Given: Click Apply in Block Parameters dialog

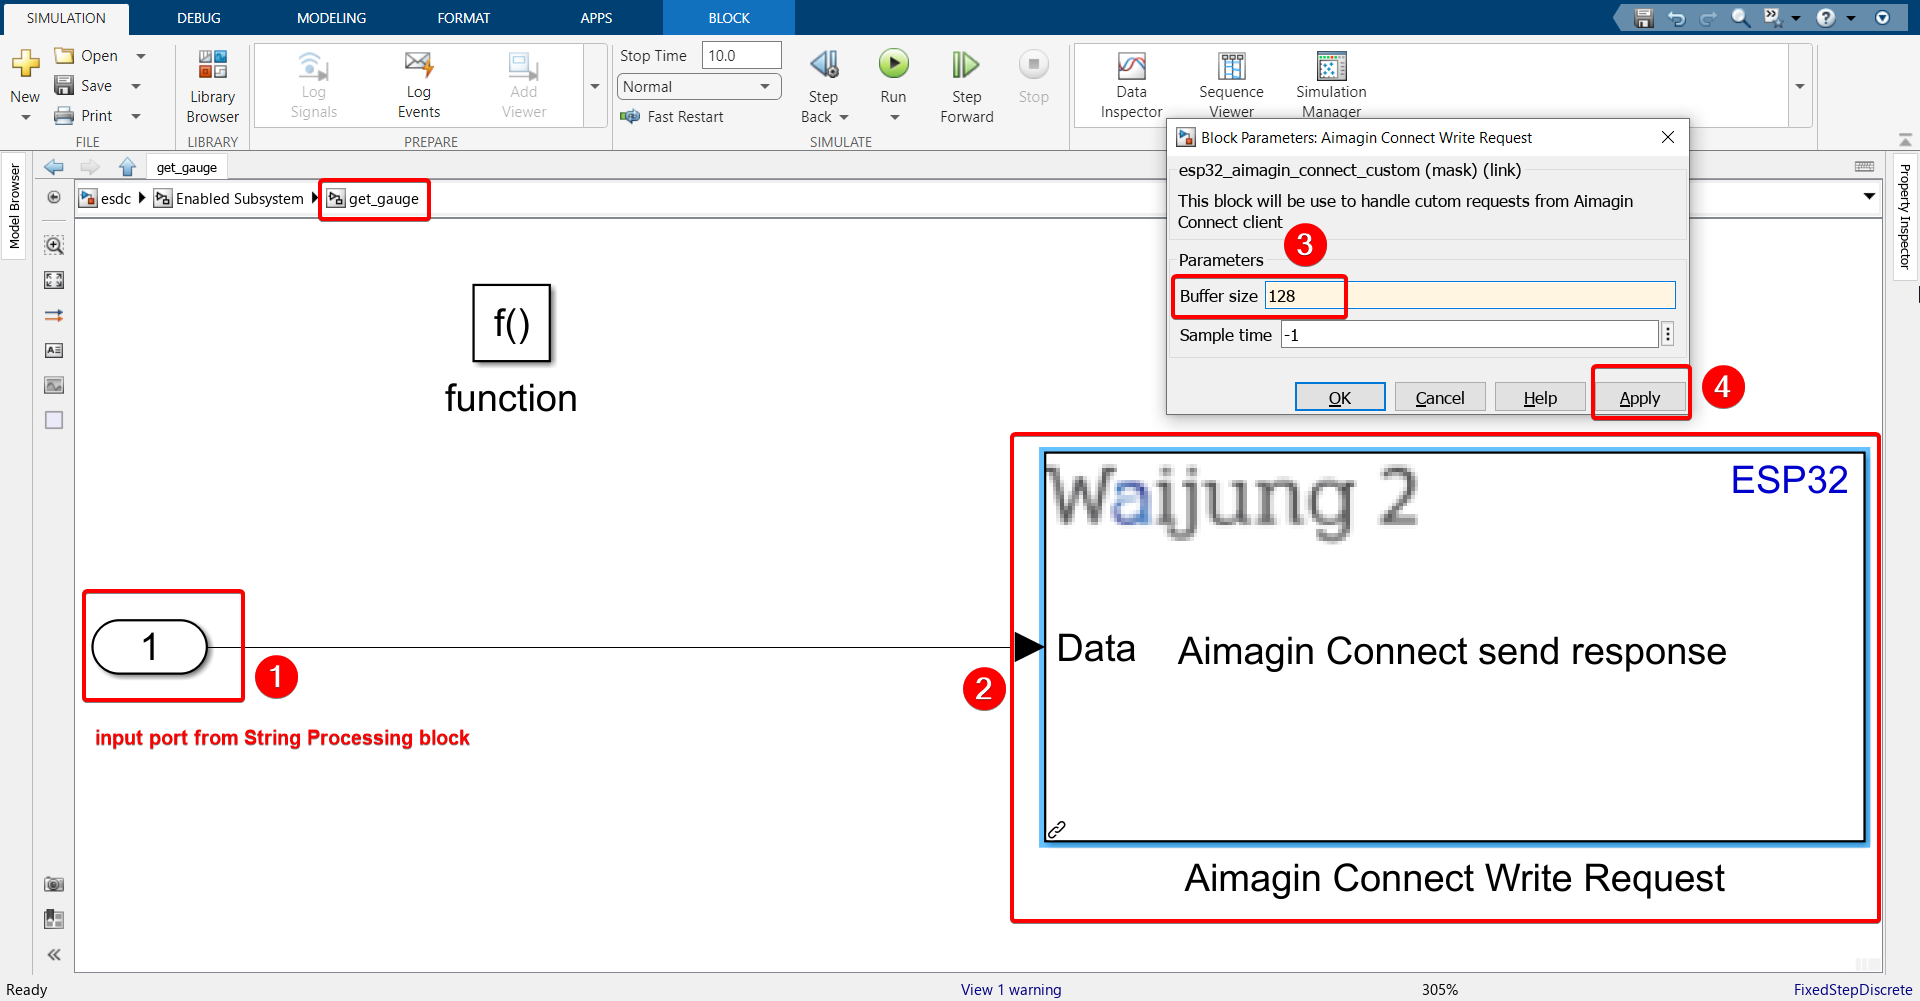Looking at the screenshot, I should [x=1640, y=397].
